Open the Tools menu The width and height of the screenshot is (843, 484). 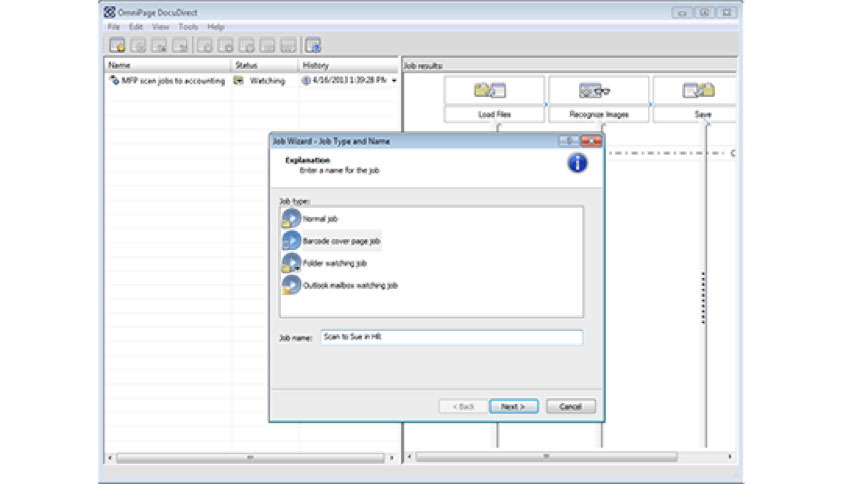188,27
